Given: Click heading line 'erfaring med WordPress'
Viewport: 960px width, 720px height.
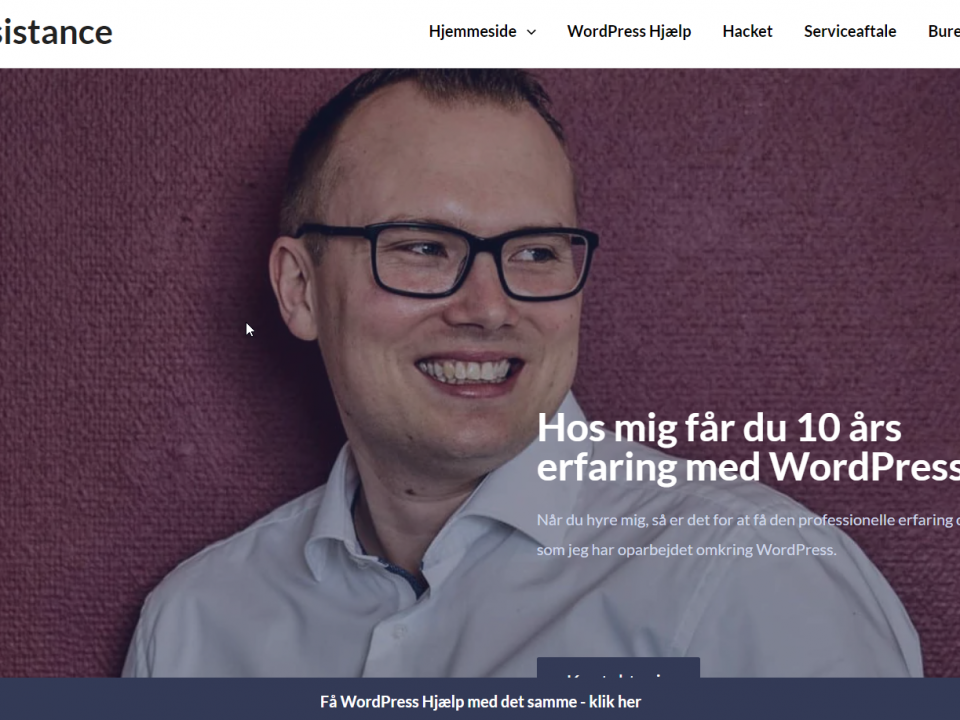Looking at the screenshot, I should pos(748,467).
